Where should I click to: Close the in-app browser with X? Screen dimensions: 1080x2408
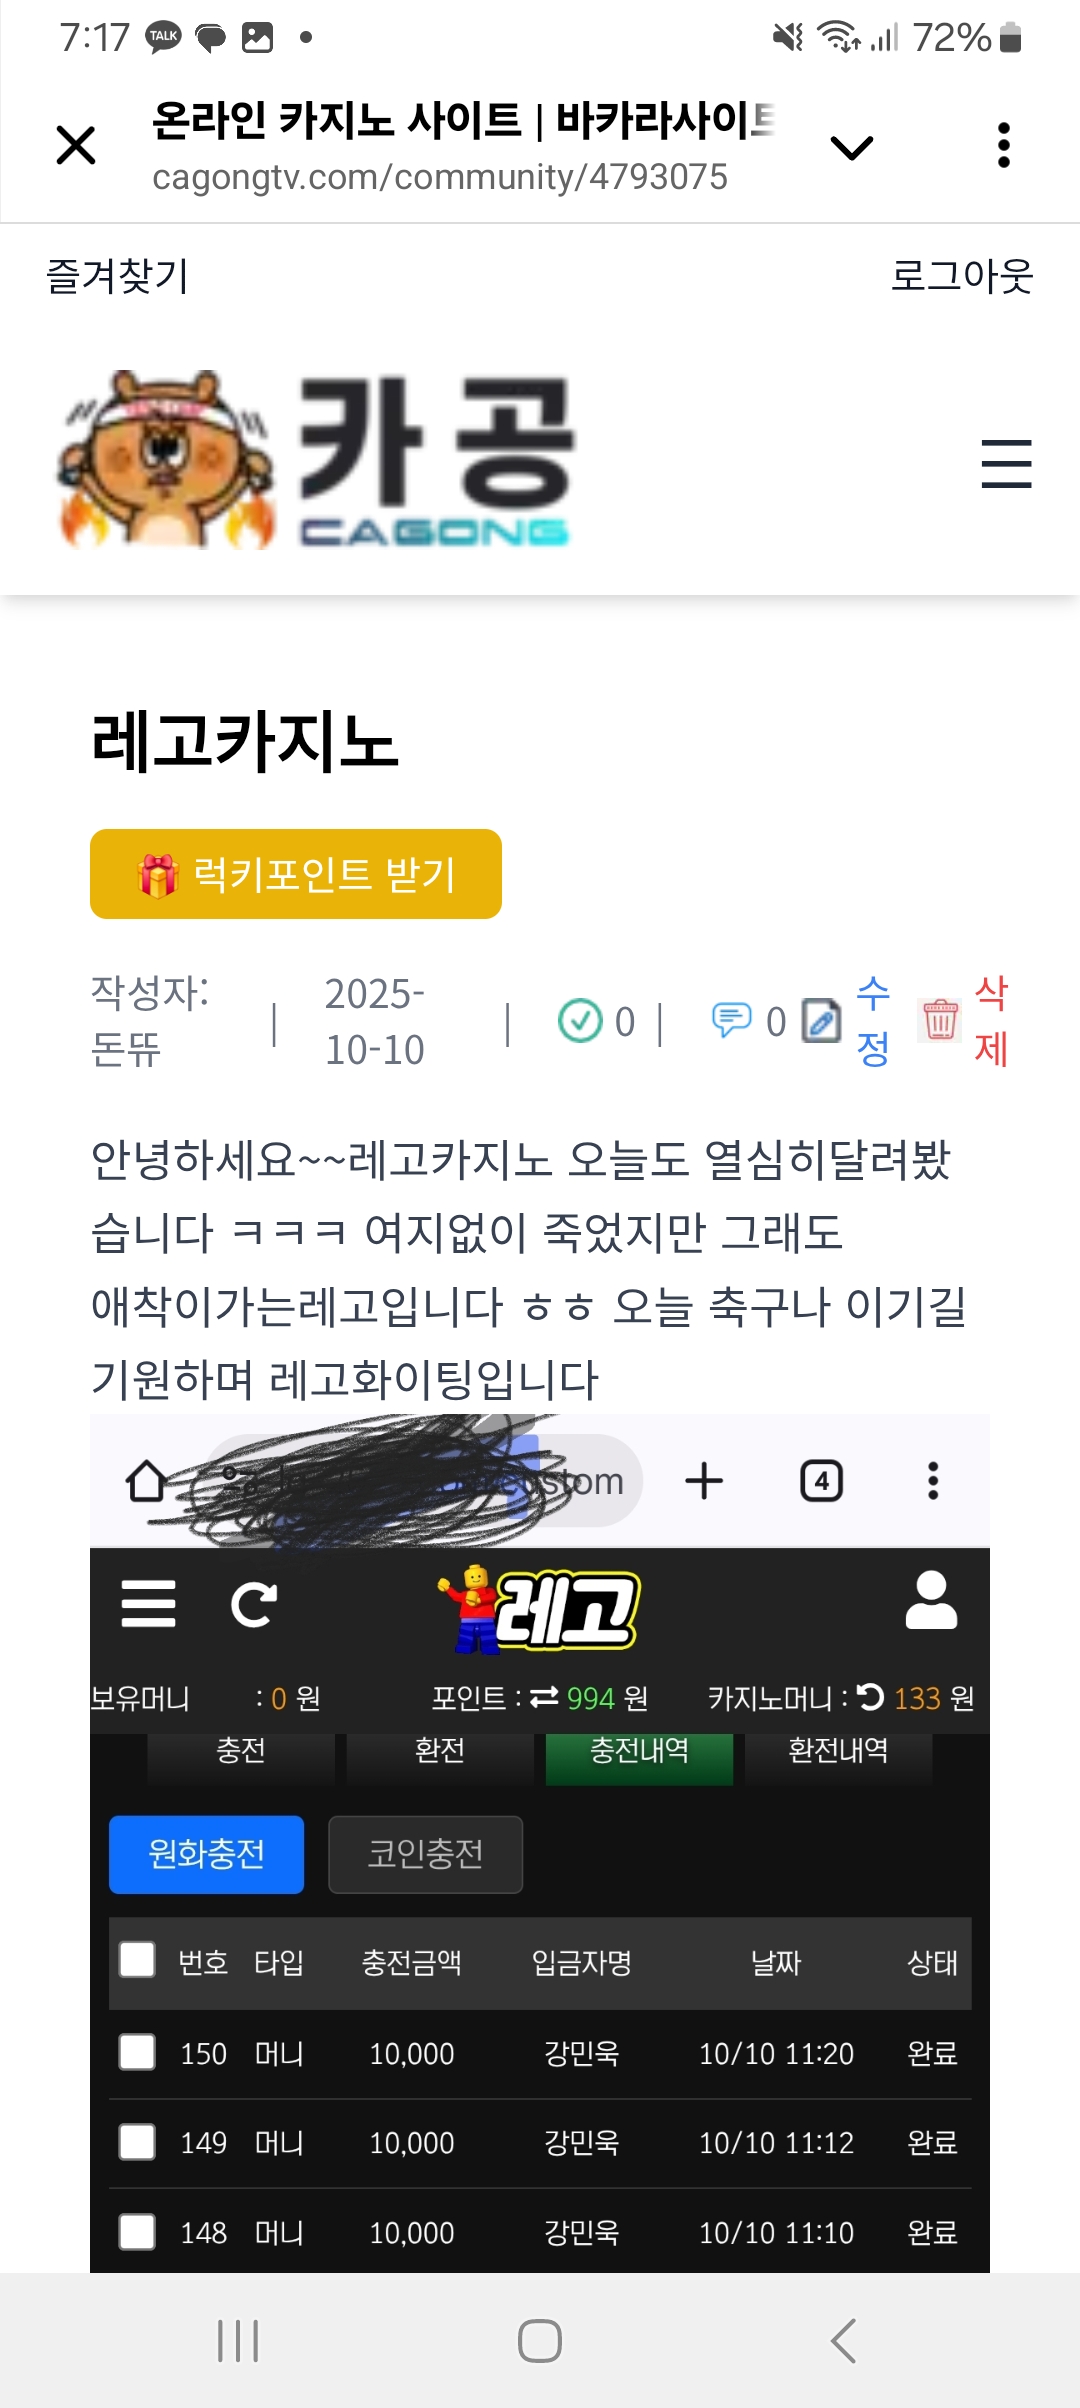[x=76, y=145]
